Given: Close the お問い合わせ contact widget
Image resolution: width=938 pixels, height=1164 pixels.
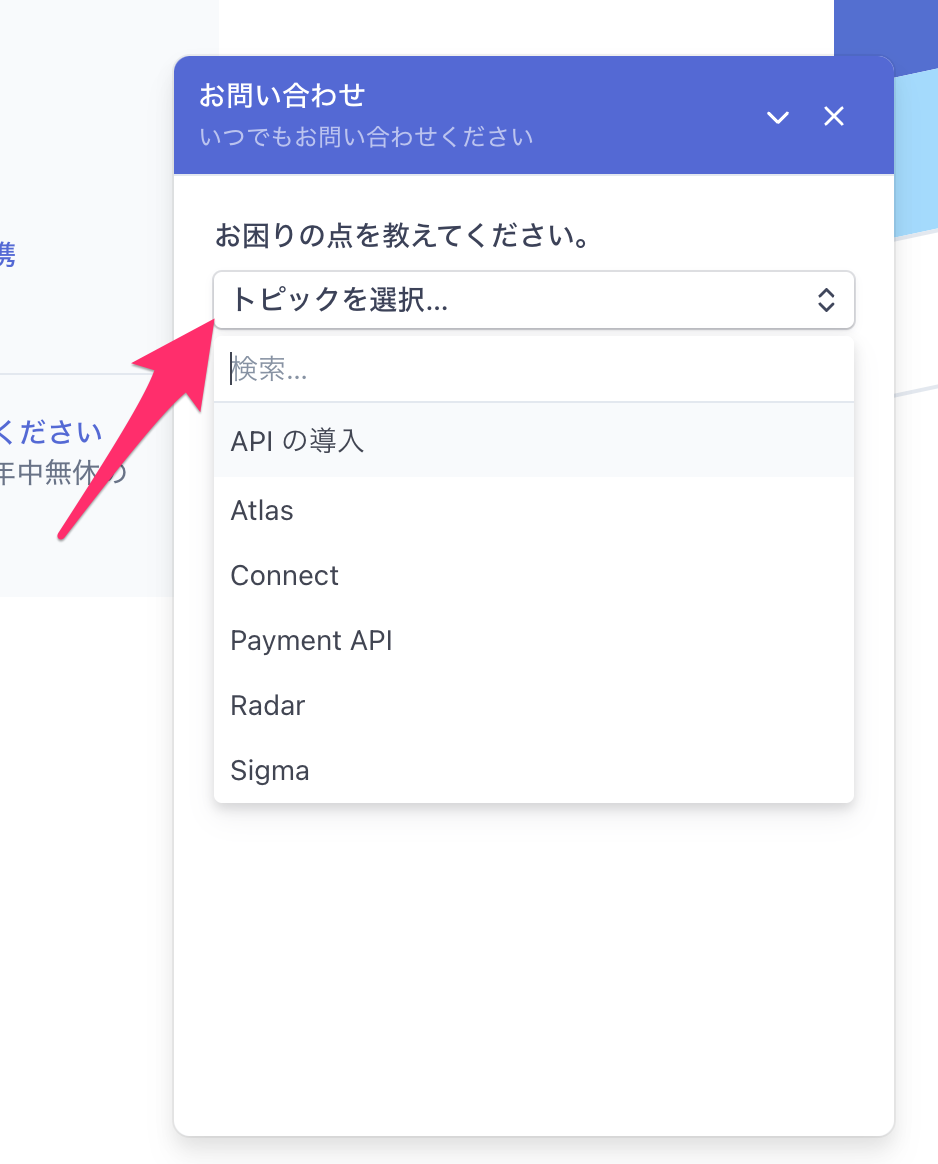Looking at the screenshot, I should 833,116.
